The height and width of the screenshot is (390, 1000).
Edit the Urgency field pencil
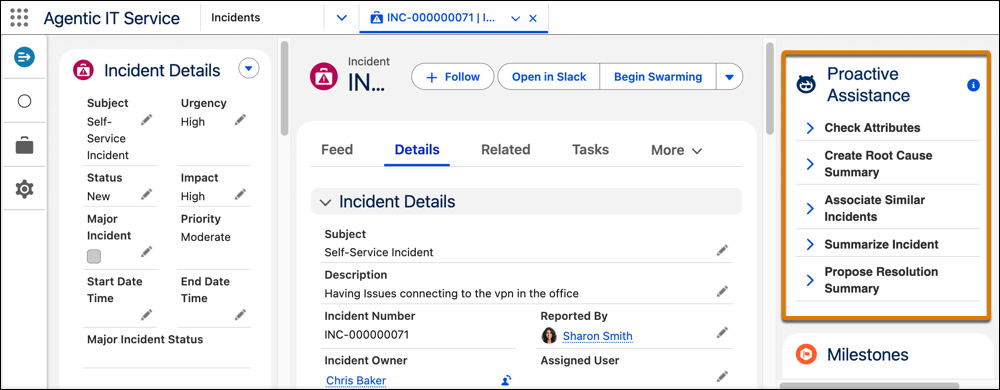pyautogui.click(x=240, y=119)
